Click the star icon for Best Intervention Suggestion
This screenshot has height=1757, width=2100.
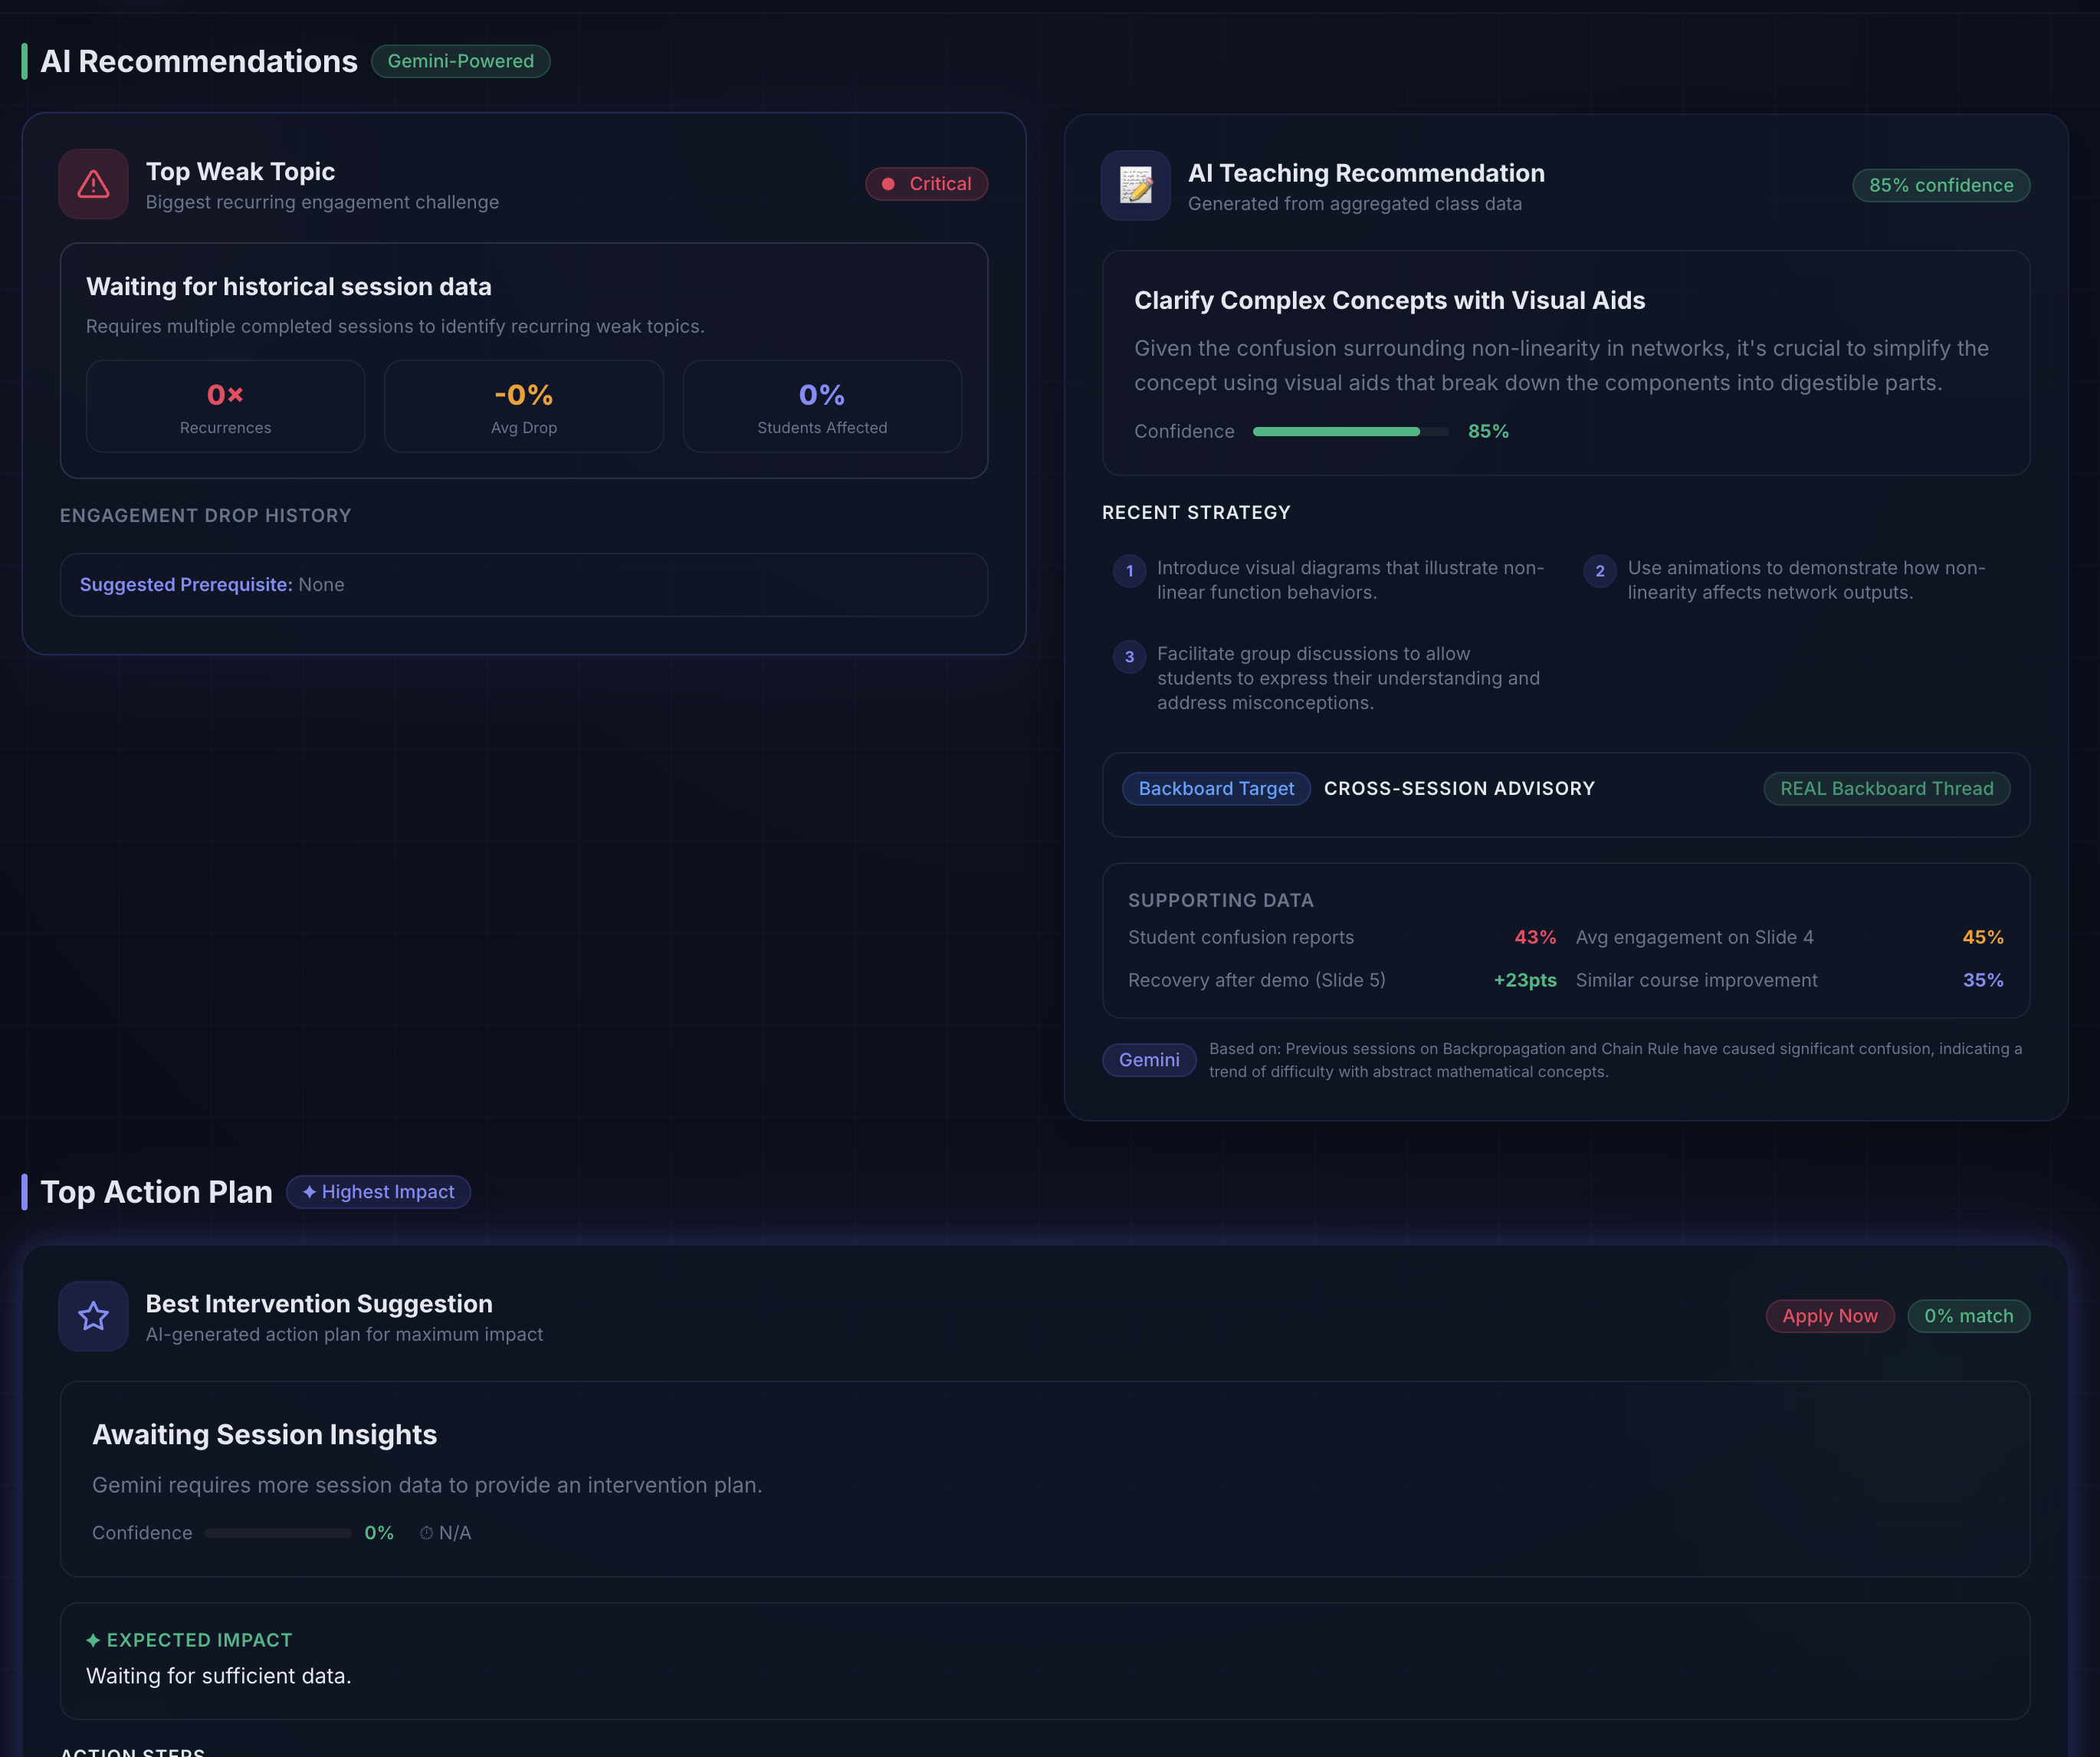[93, 1316]
